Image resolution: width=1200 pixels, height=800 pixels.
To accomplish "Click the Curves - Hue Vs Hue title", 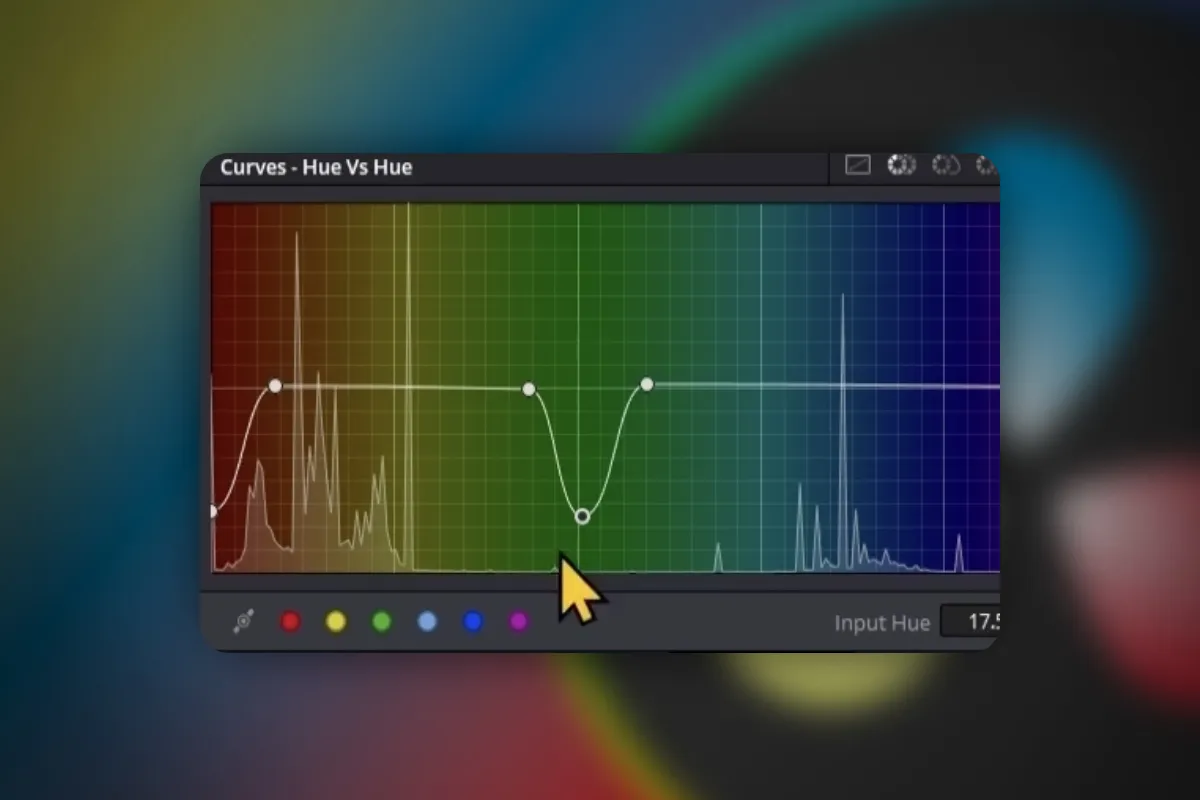I will 316,167.
